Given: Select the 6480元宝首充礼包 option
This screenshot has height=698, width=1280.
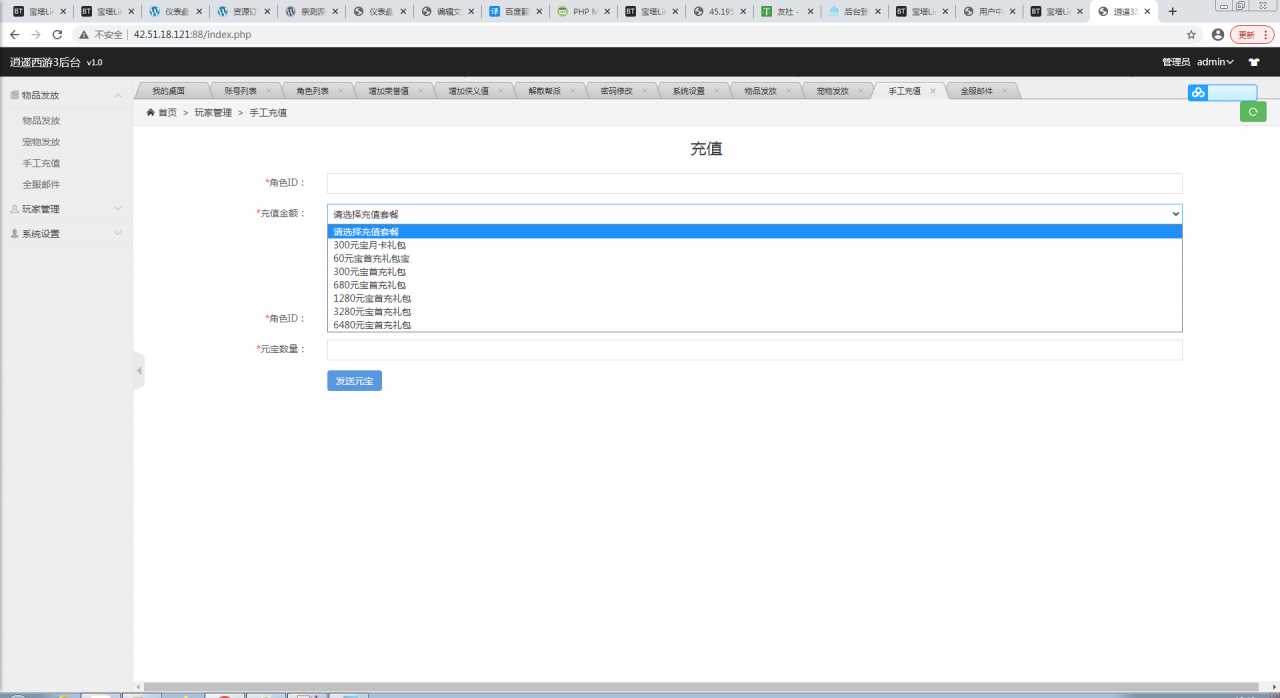Looking at the screenshot, I should (x=372, y=325).
